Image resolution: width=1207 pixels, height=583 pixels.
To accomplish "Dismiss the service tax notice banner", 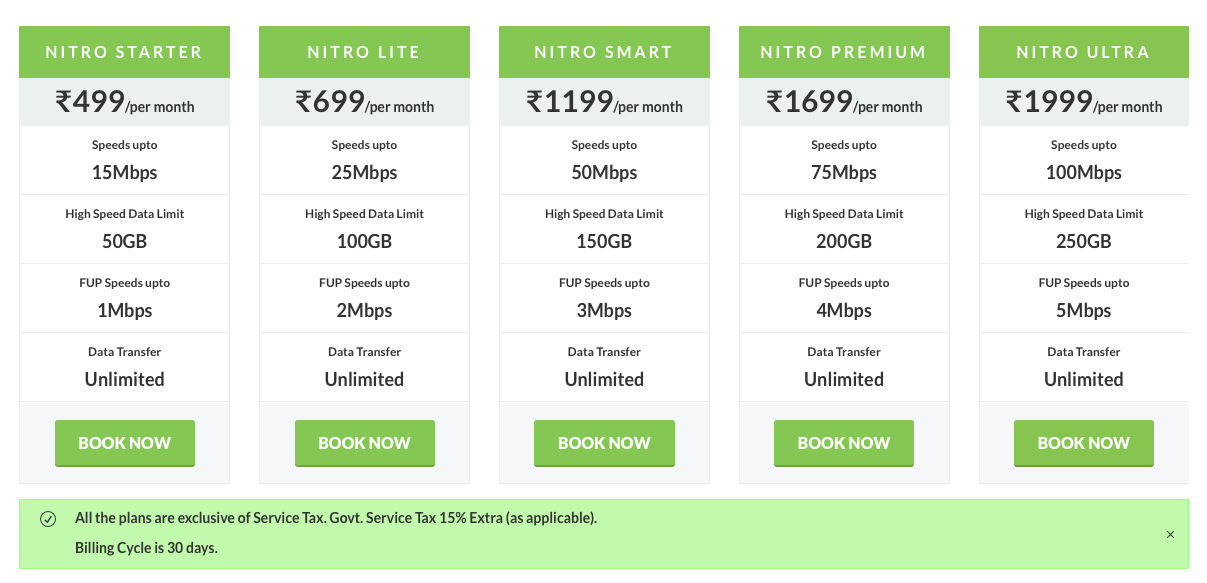I will (x=1170, y=535).
